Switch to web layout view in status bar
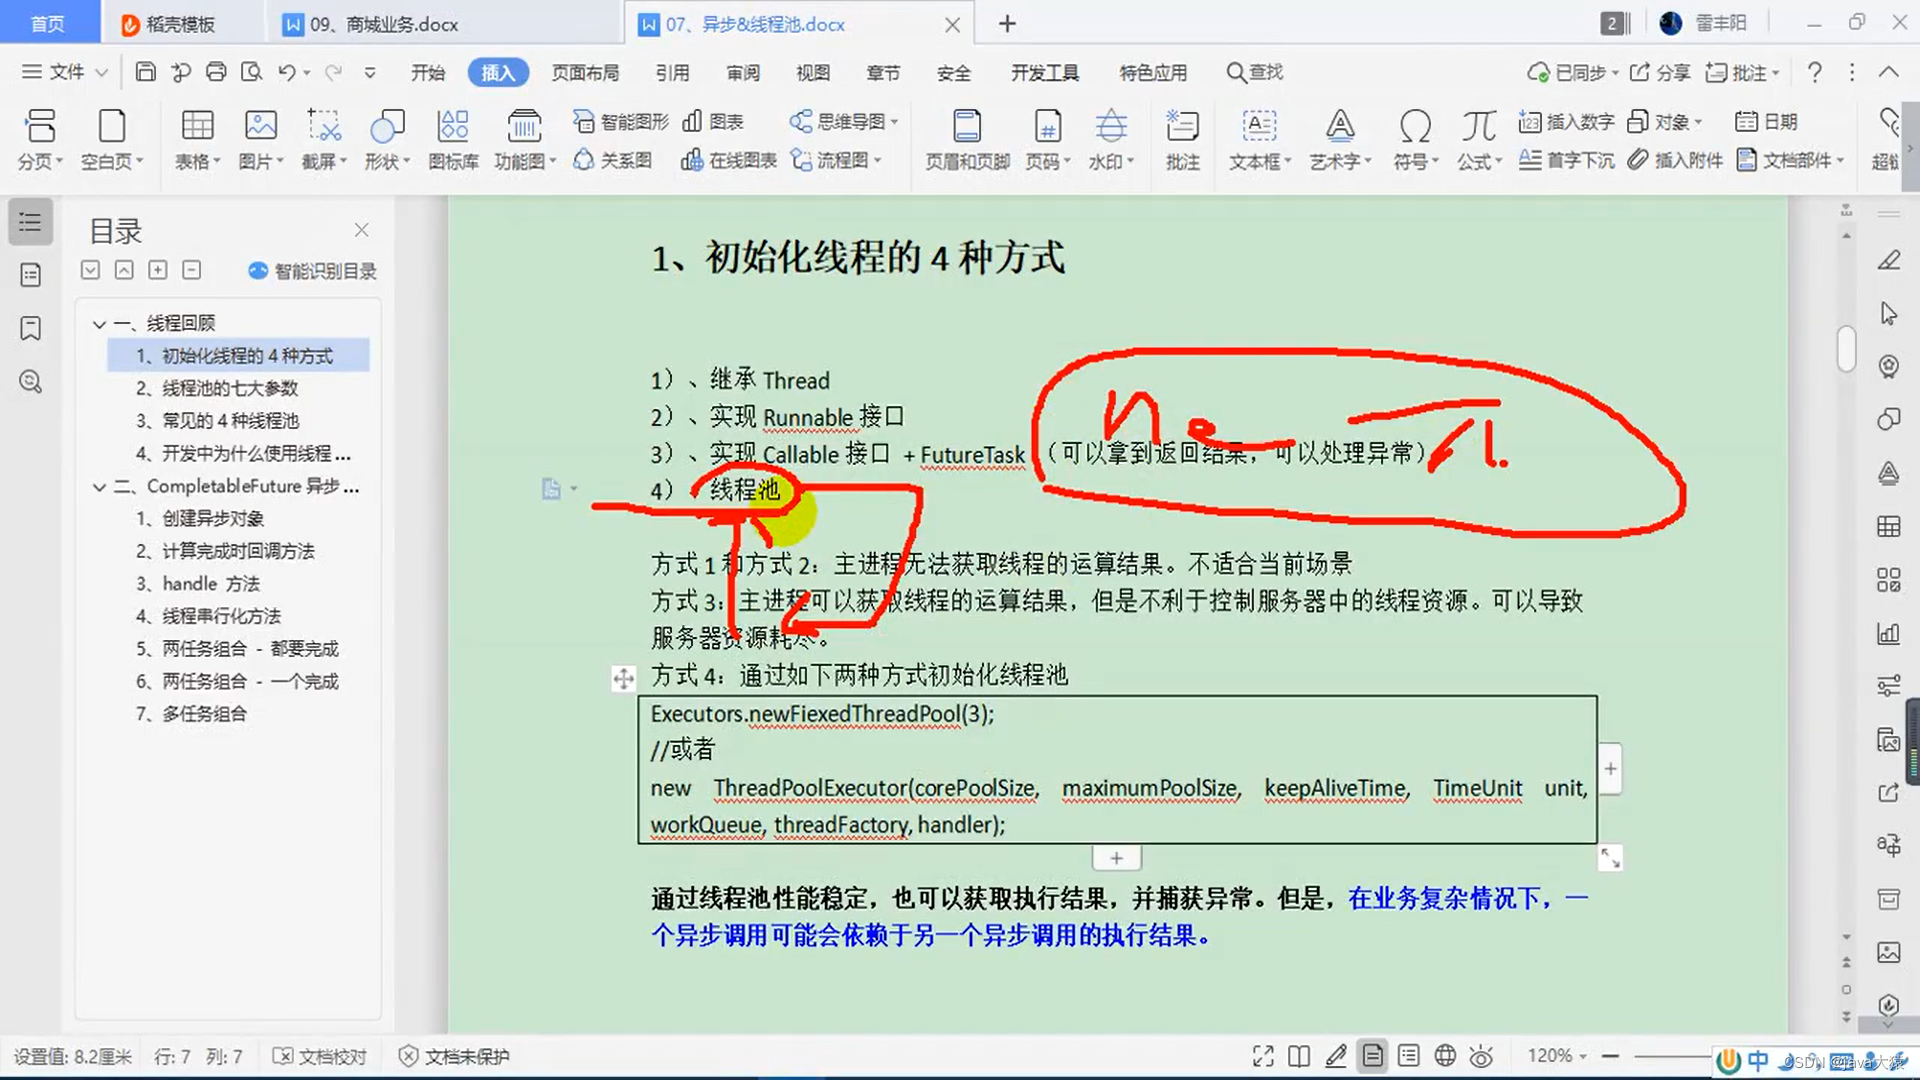1920x1080 pixels. click(1445, 1056)
